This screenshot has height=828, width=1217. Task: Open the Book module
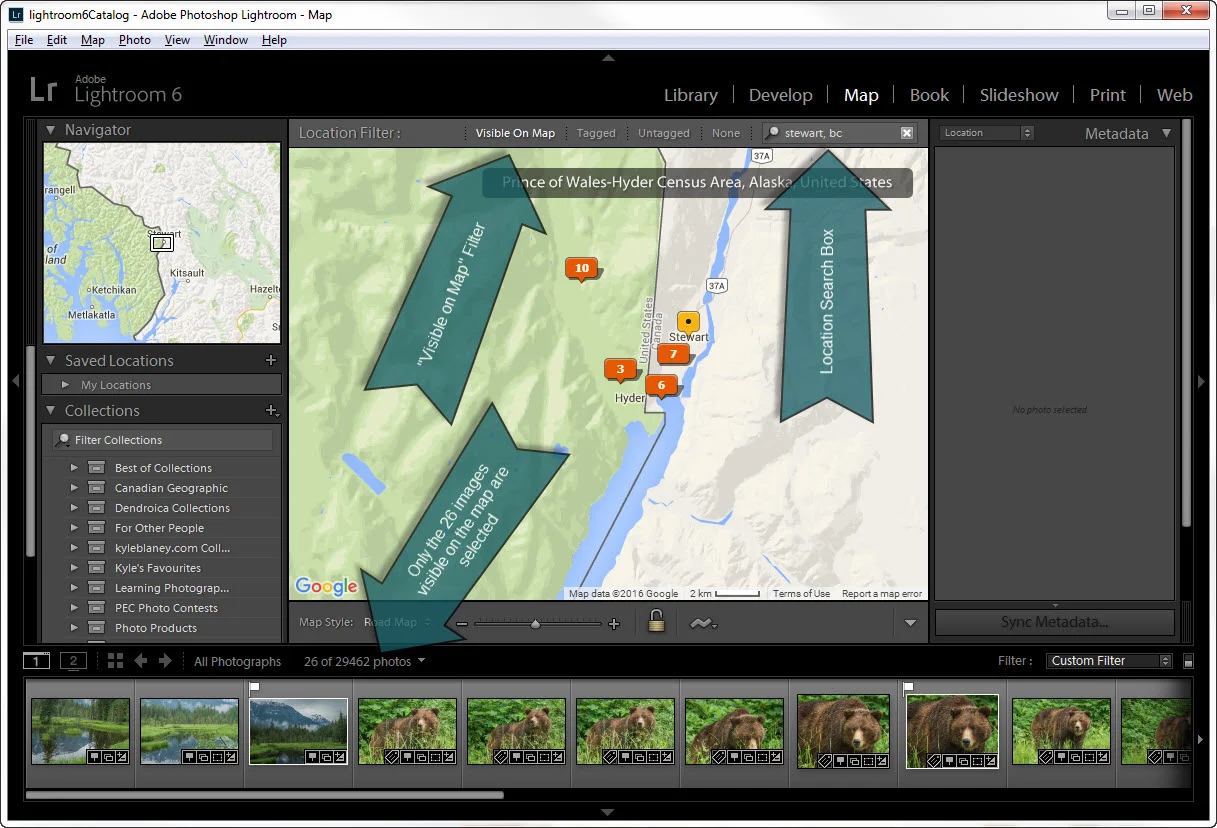tap(929, 95)
